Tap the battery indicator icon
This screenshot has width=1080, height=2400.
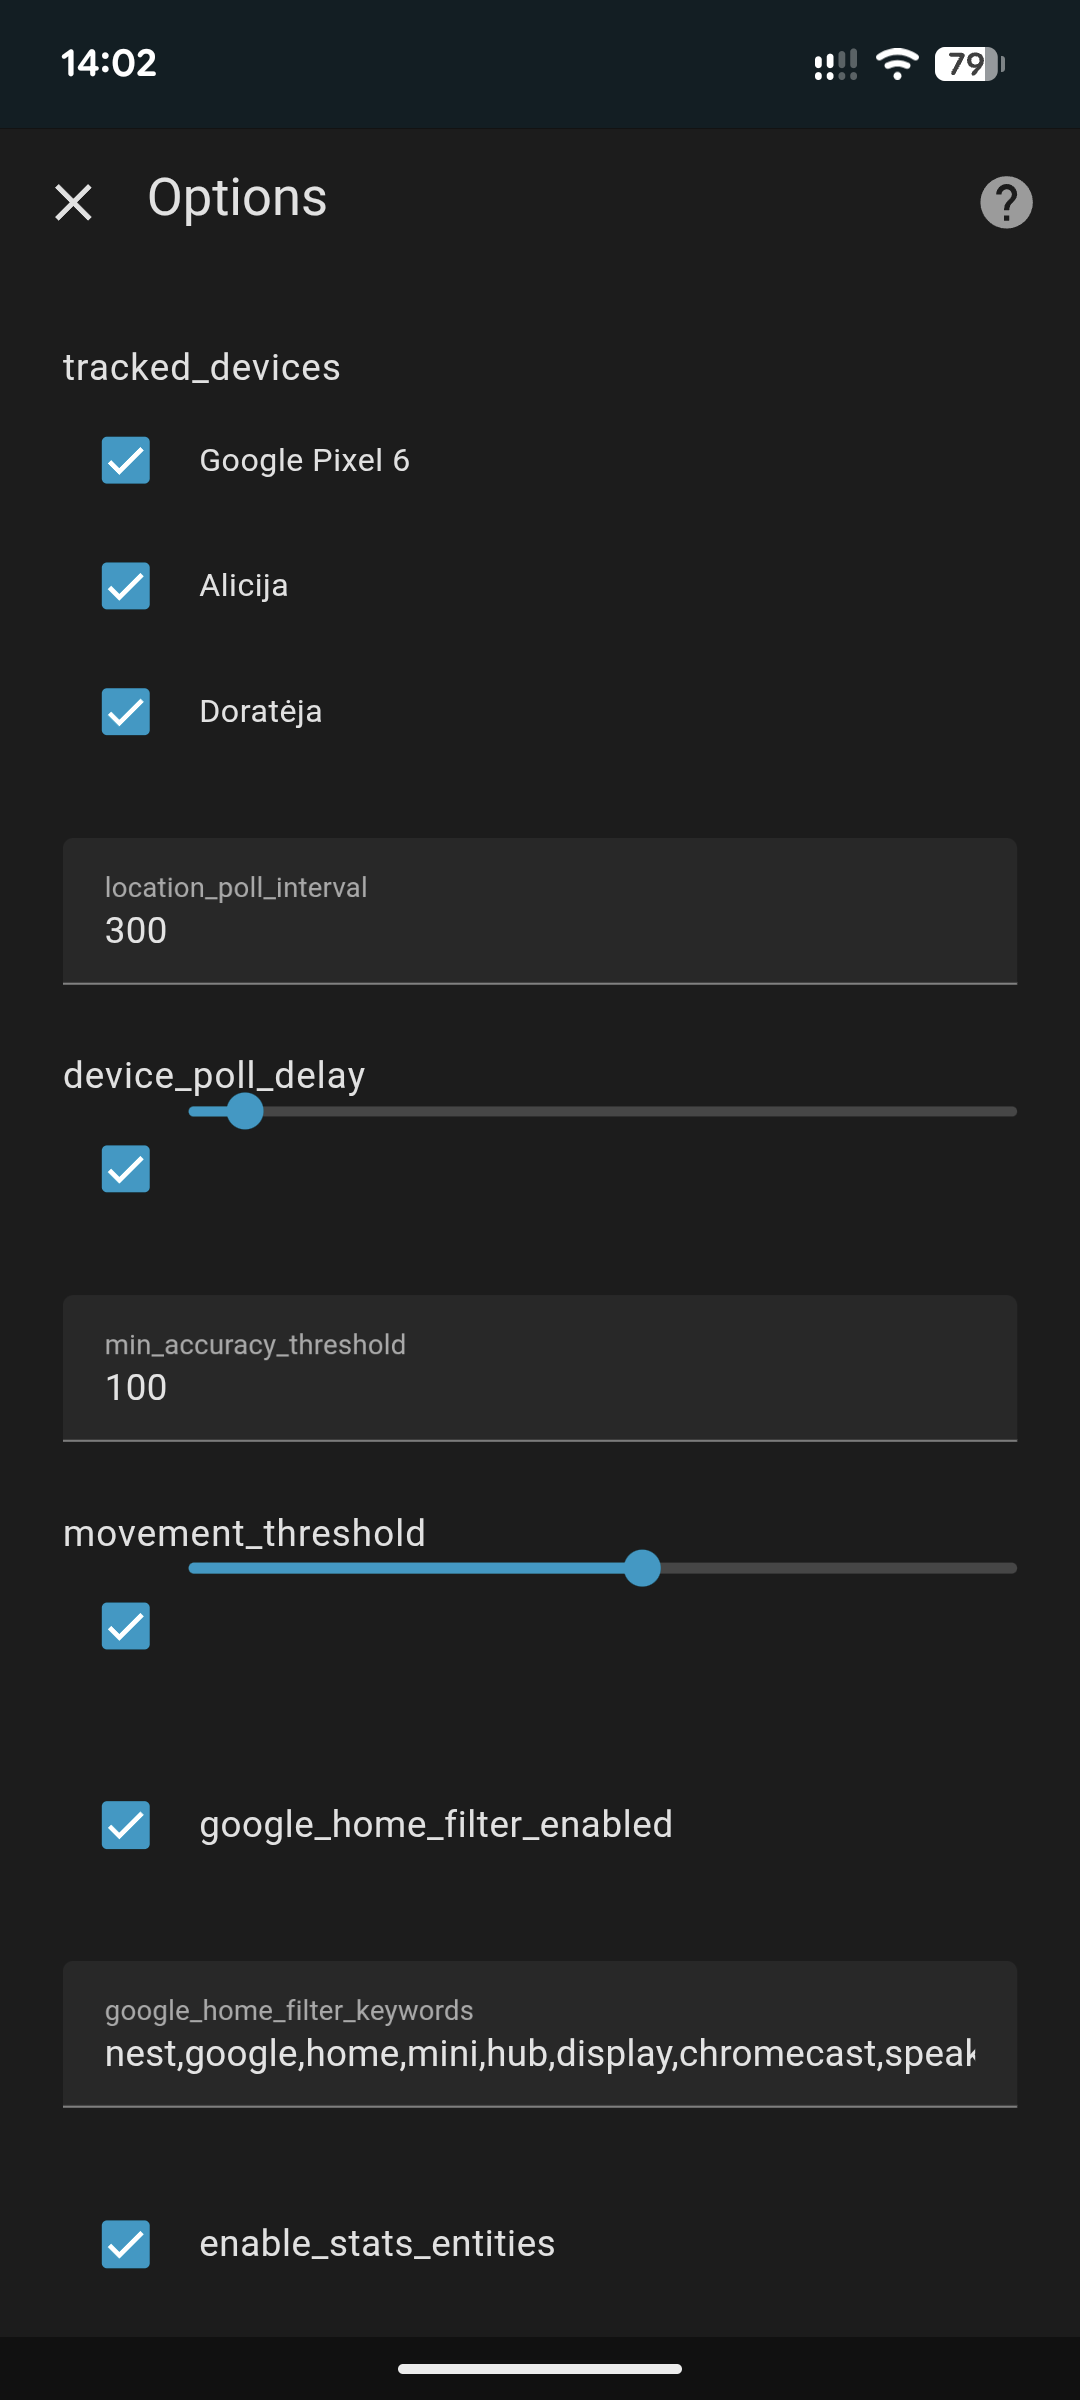(968, 64)
